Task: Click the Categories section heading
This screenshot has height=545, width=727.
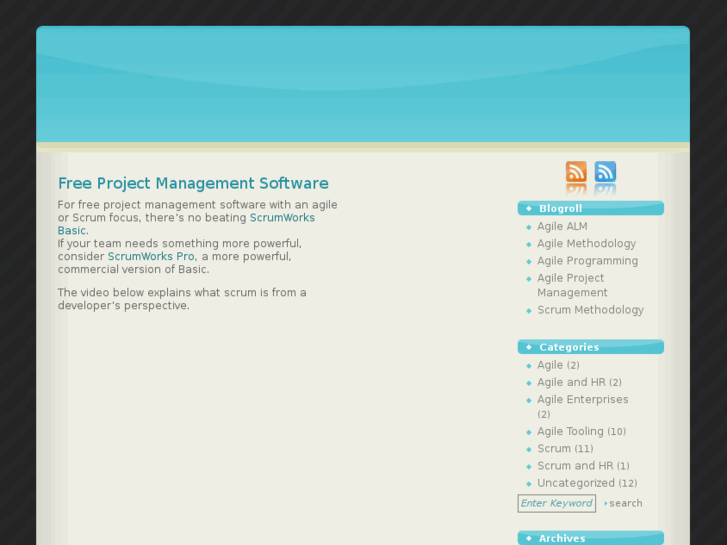Action: click(x=590, y=347)
